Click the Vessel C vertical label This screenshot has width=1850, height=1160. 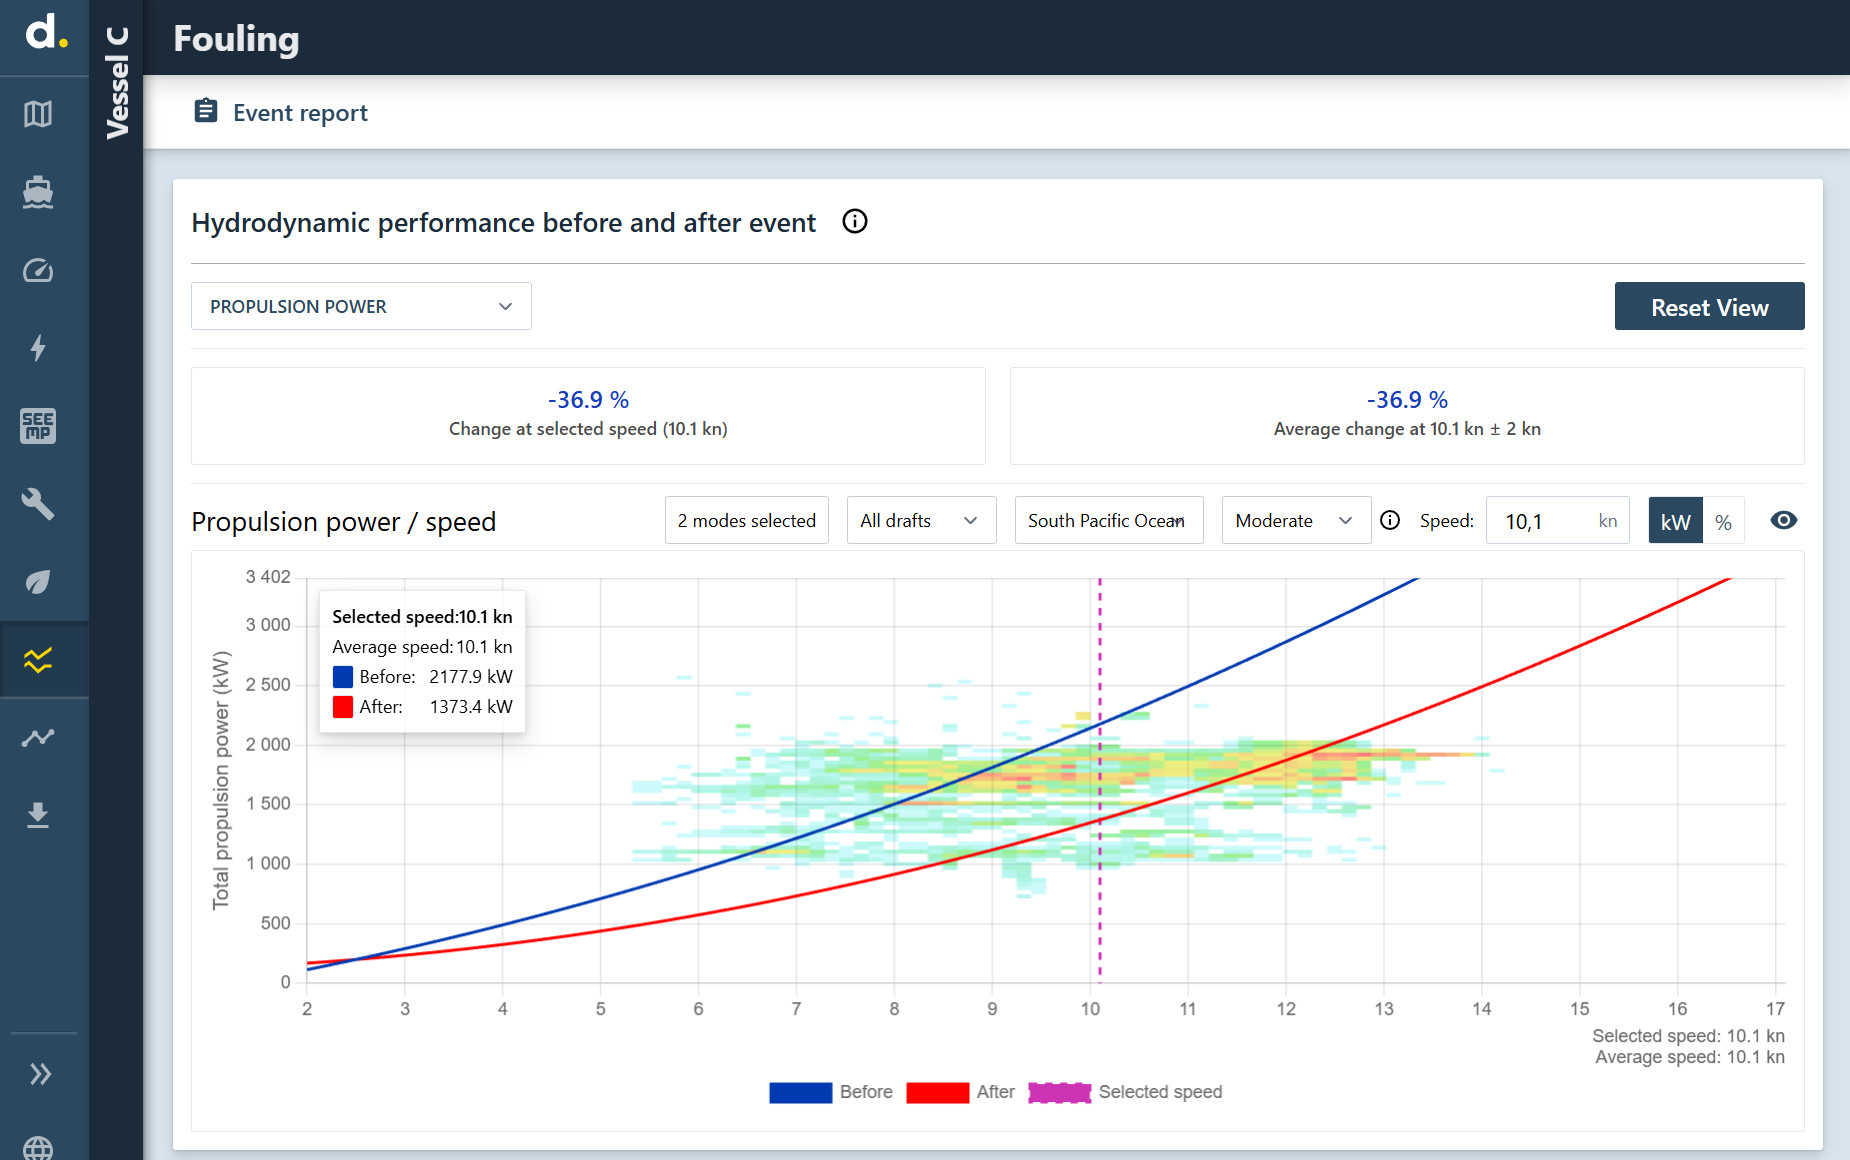(x=117, y=82)
